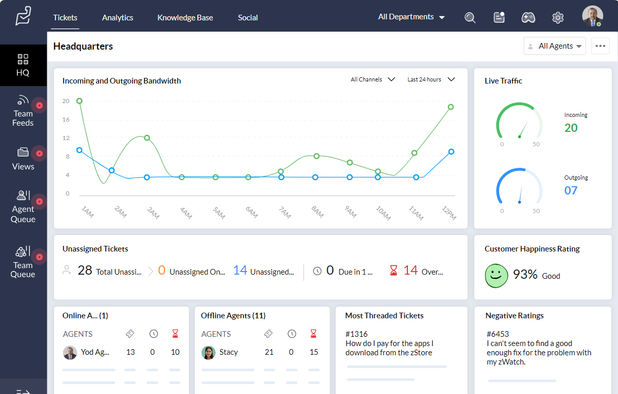Open the All Channels dropdown
This screenshot has height=394, width=618.
click(x=372, y=79)
